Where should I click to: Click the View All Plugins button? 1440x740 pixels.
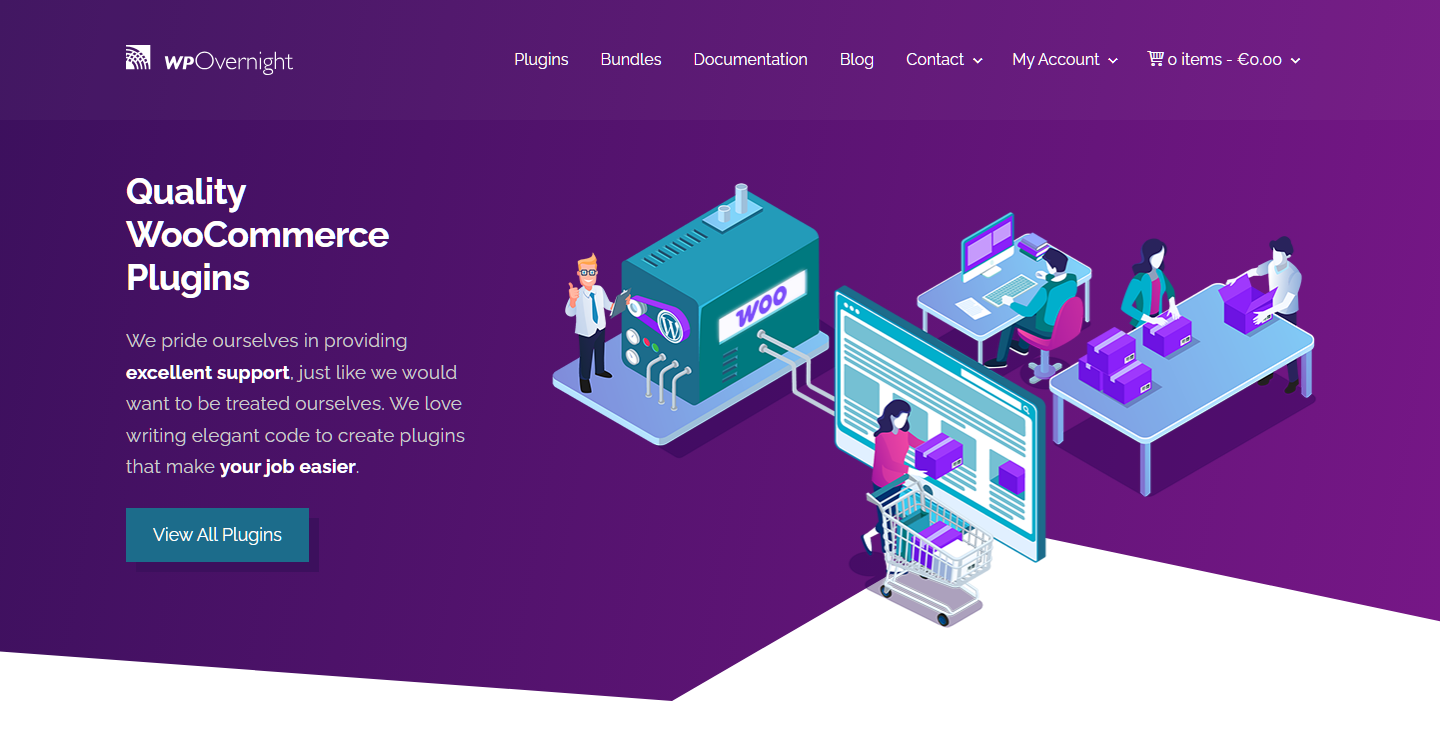click(x=217, y=535)
